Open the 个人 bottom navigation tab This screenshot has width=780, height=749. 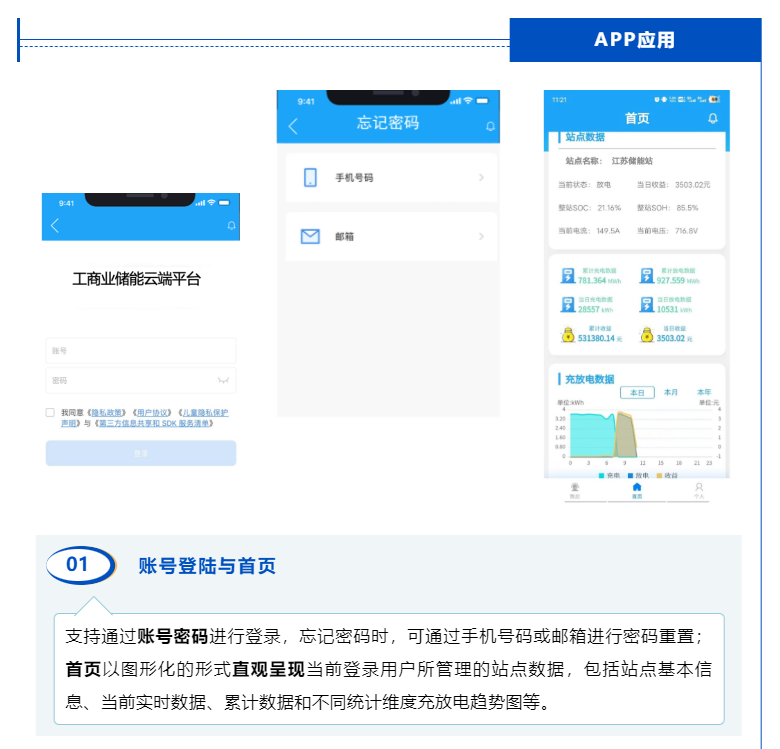click(699, 490)
